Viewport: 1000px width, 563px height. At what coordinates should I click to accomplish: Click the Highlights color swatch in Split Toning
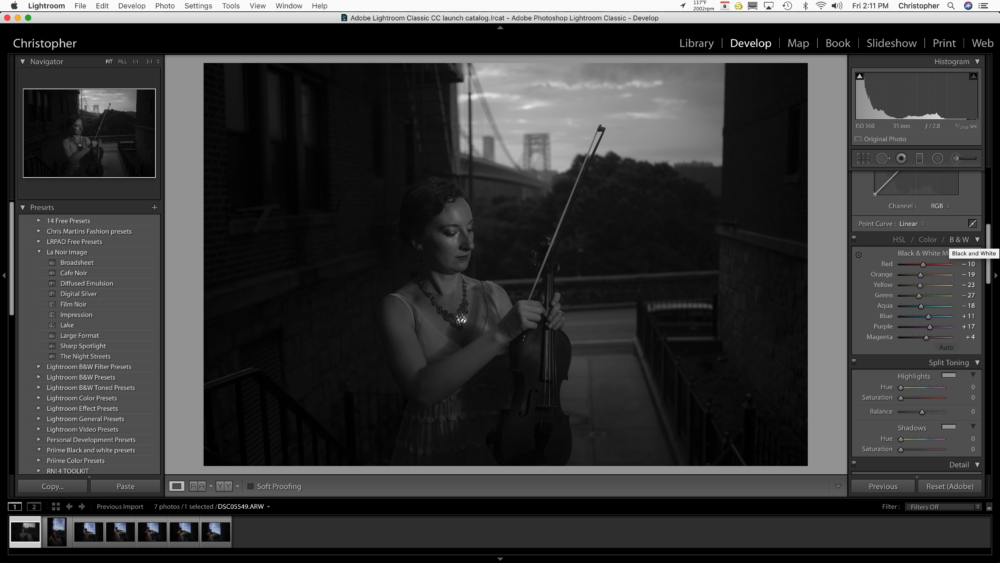[x=949, y=376]
